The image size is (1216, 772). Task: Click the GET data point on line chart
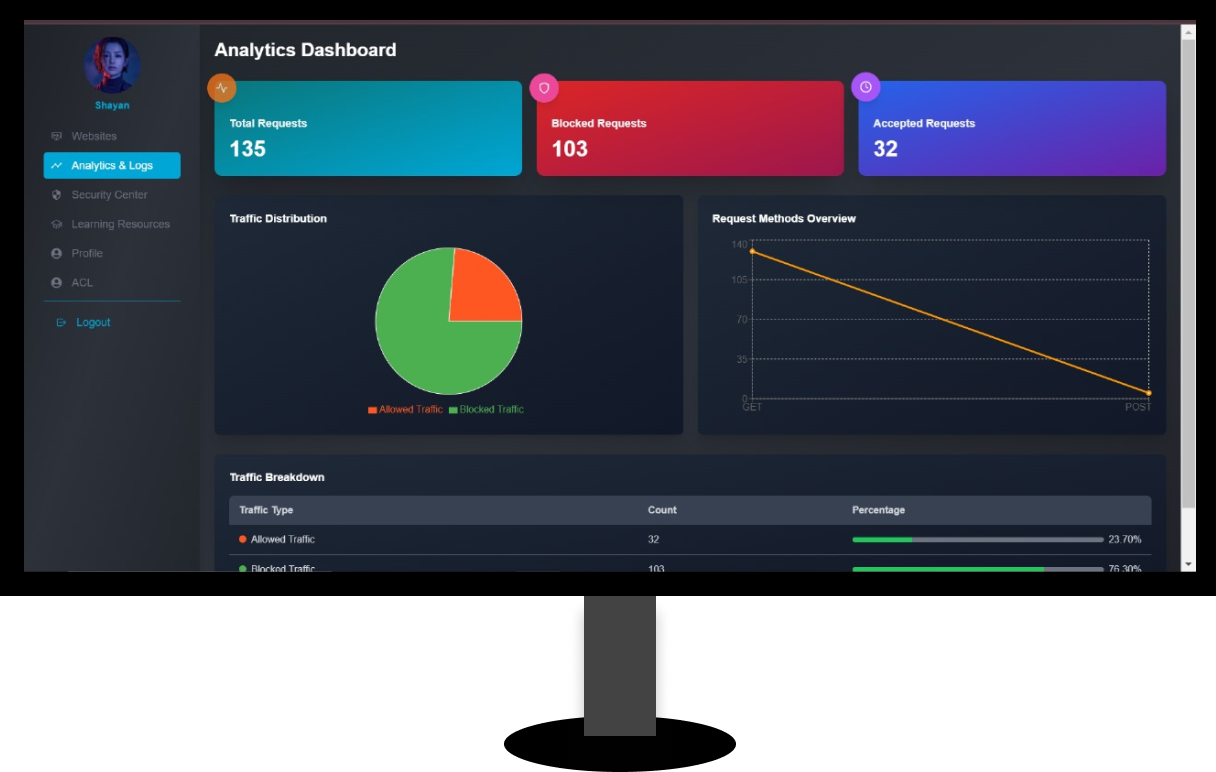(x=752, y=251)
